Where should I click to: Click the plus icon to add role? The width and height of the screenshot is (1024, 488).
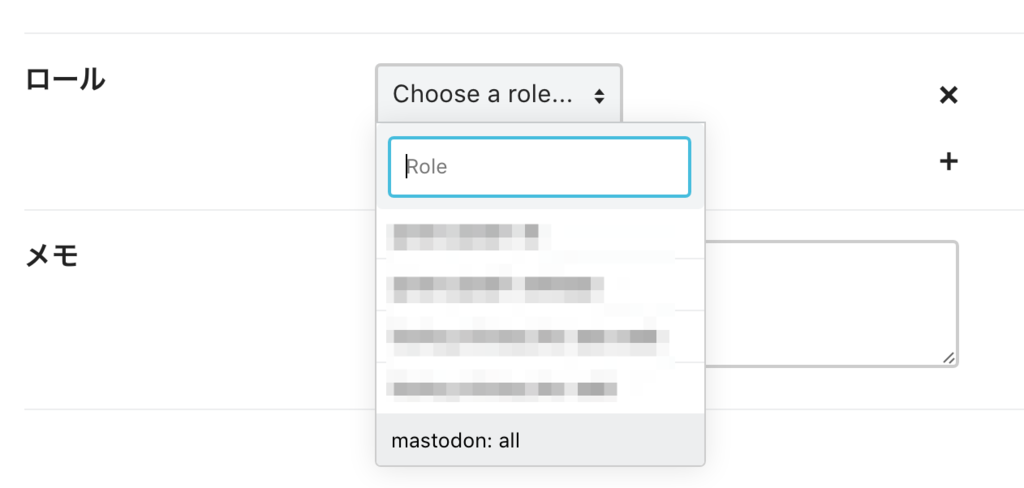click(x=949, y=161)
